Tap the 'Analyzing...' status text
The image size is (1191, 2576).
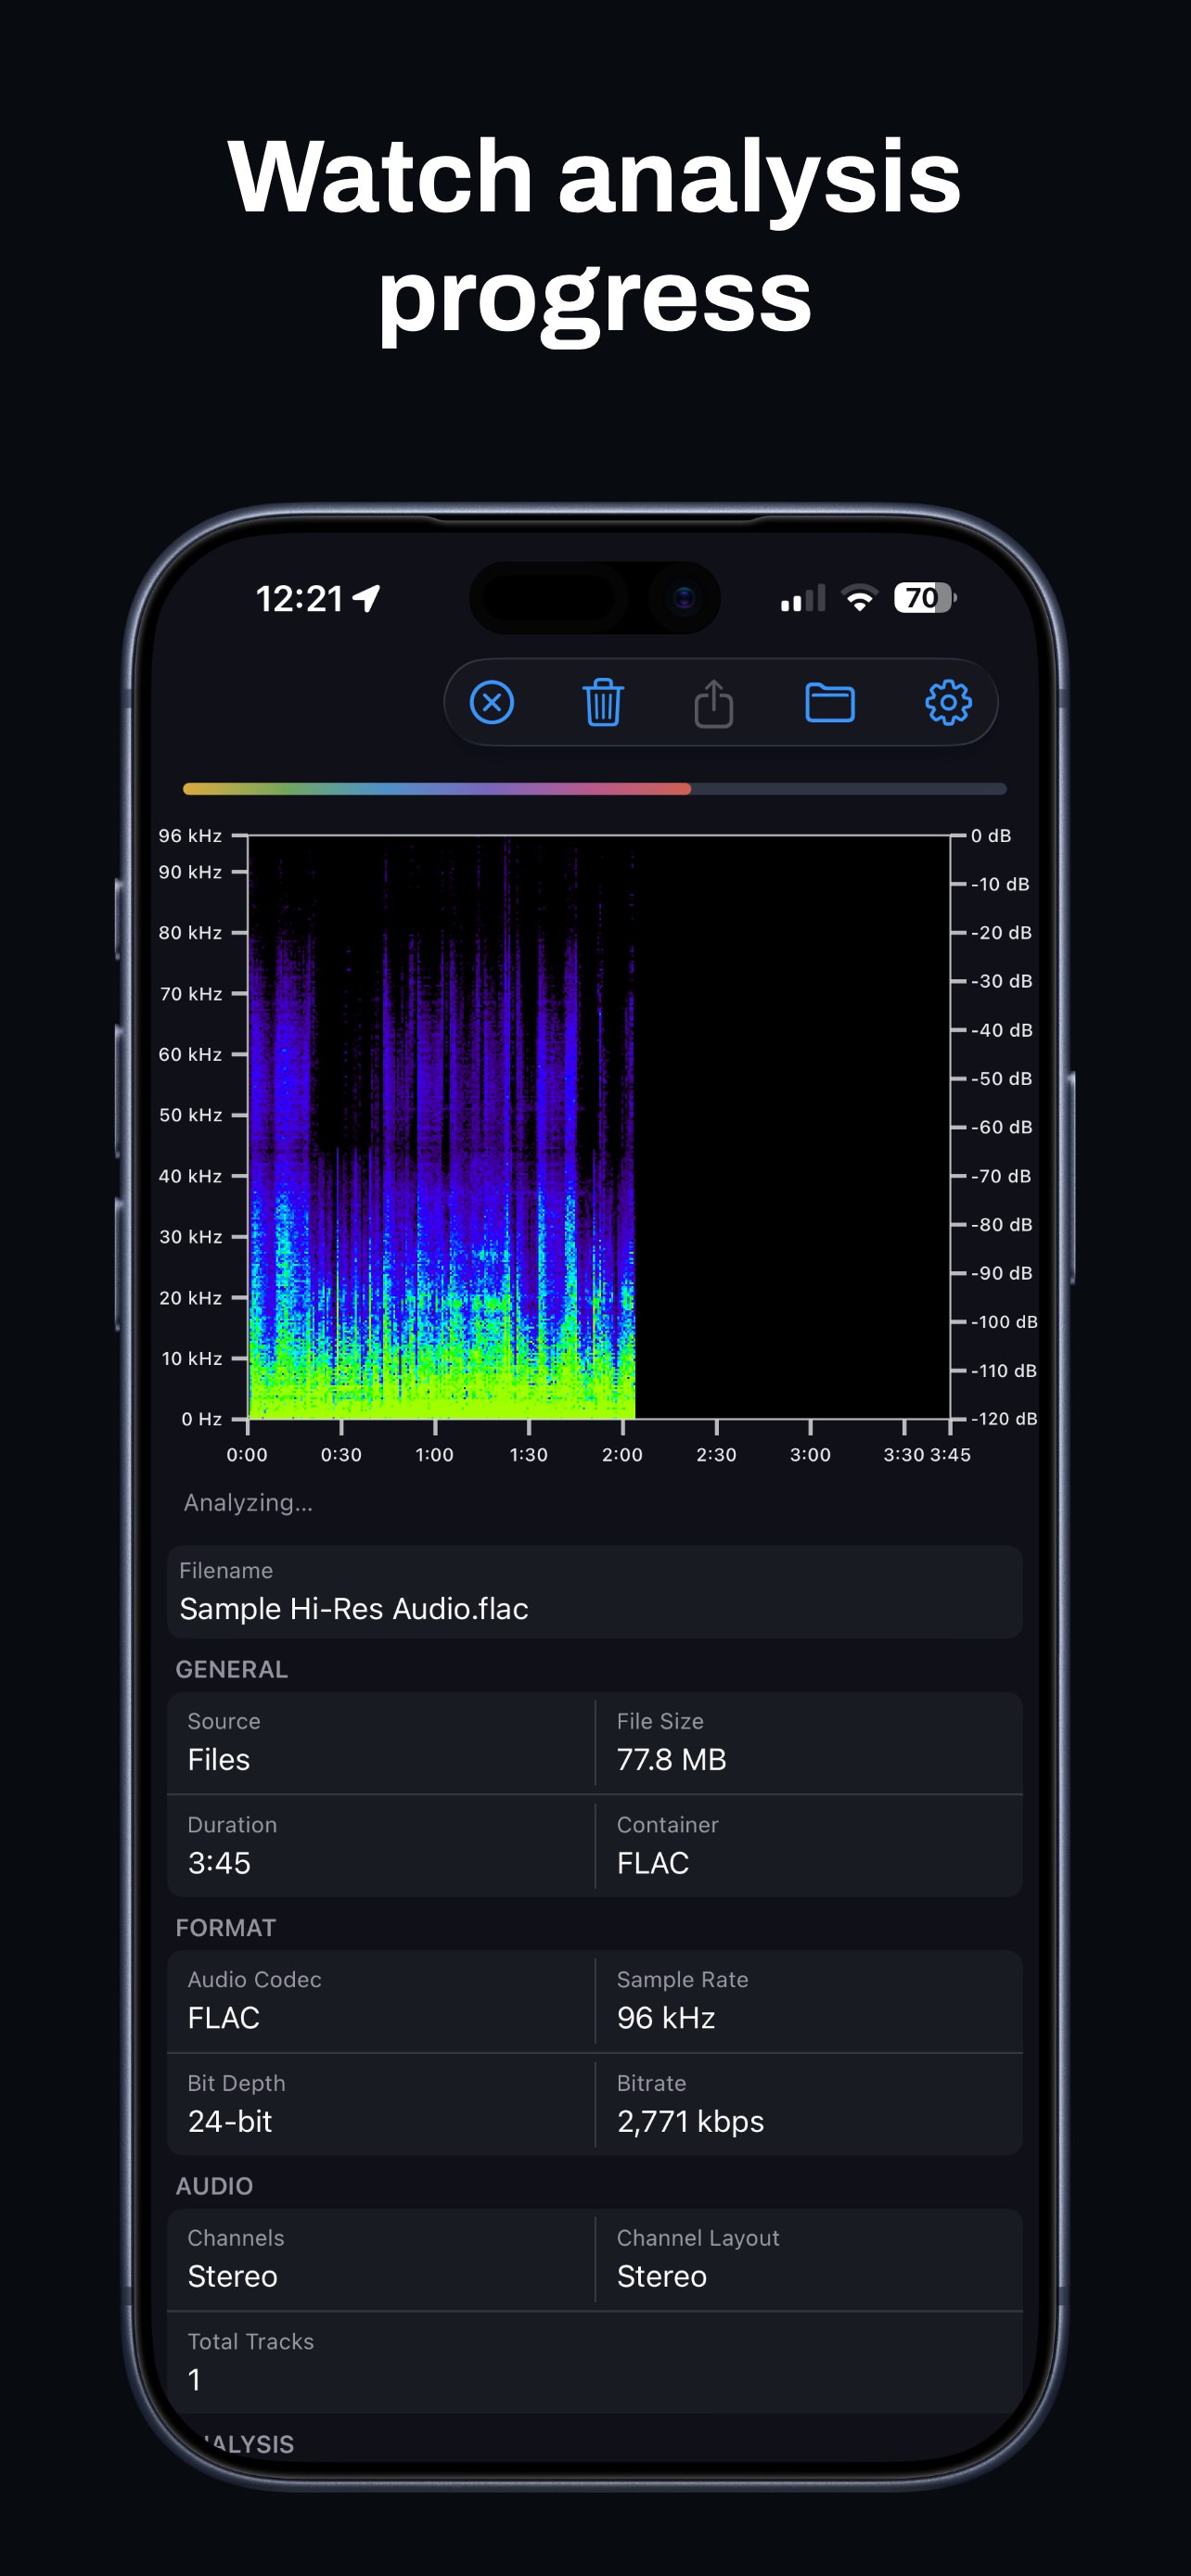click(x=248, y=1502)
